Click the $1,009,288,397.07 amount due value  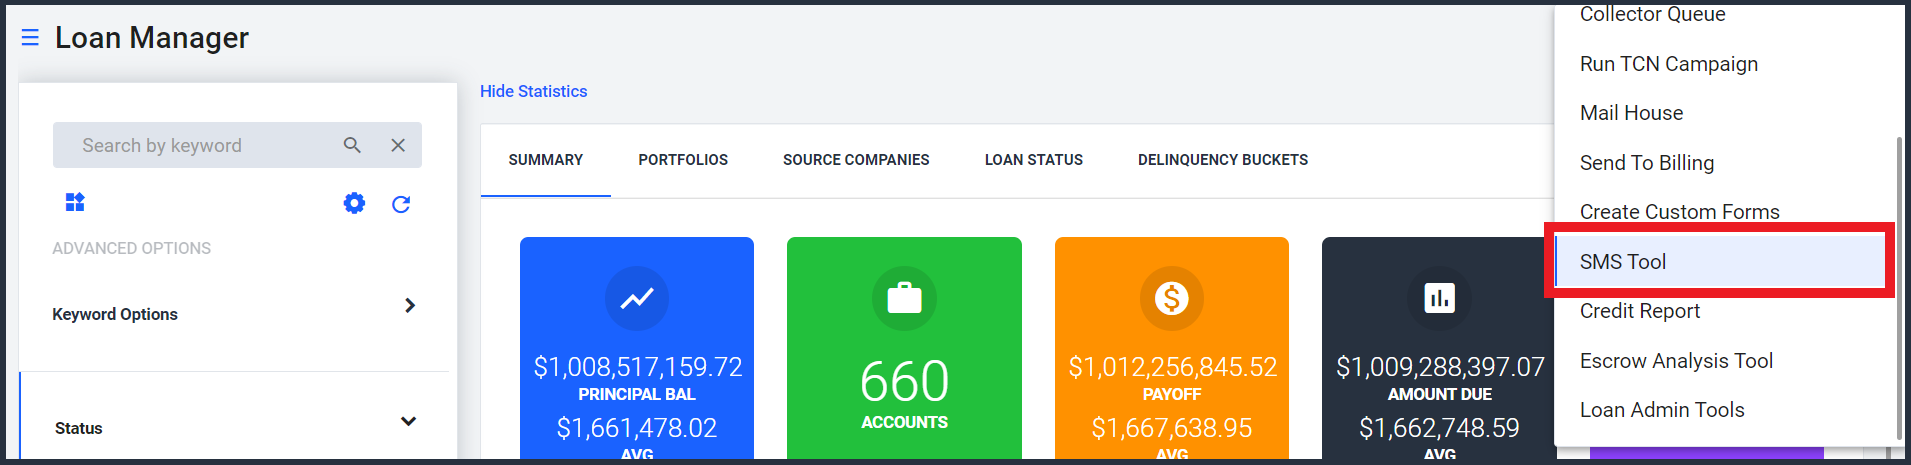(1440, 367)
